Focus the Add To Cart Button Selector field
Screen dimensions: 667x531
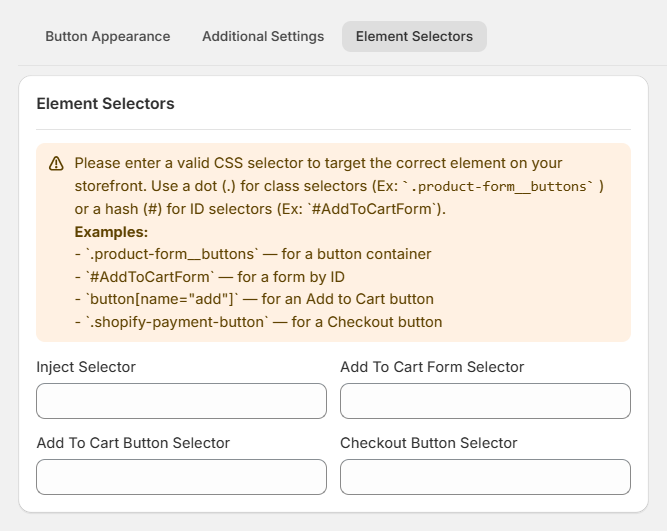coord(181,477)
